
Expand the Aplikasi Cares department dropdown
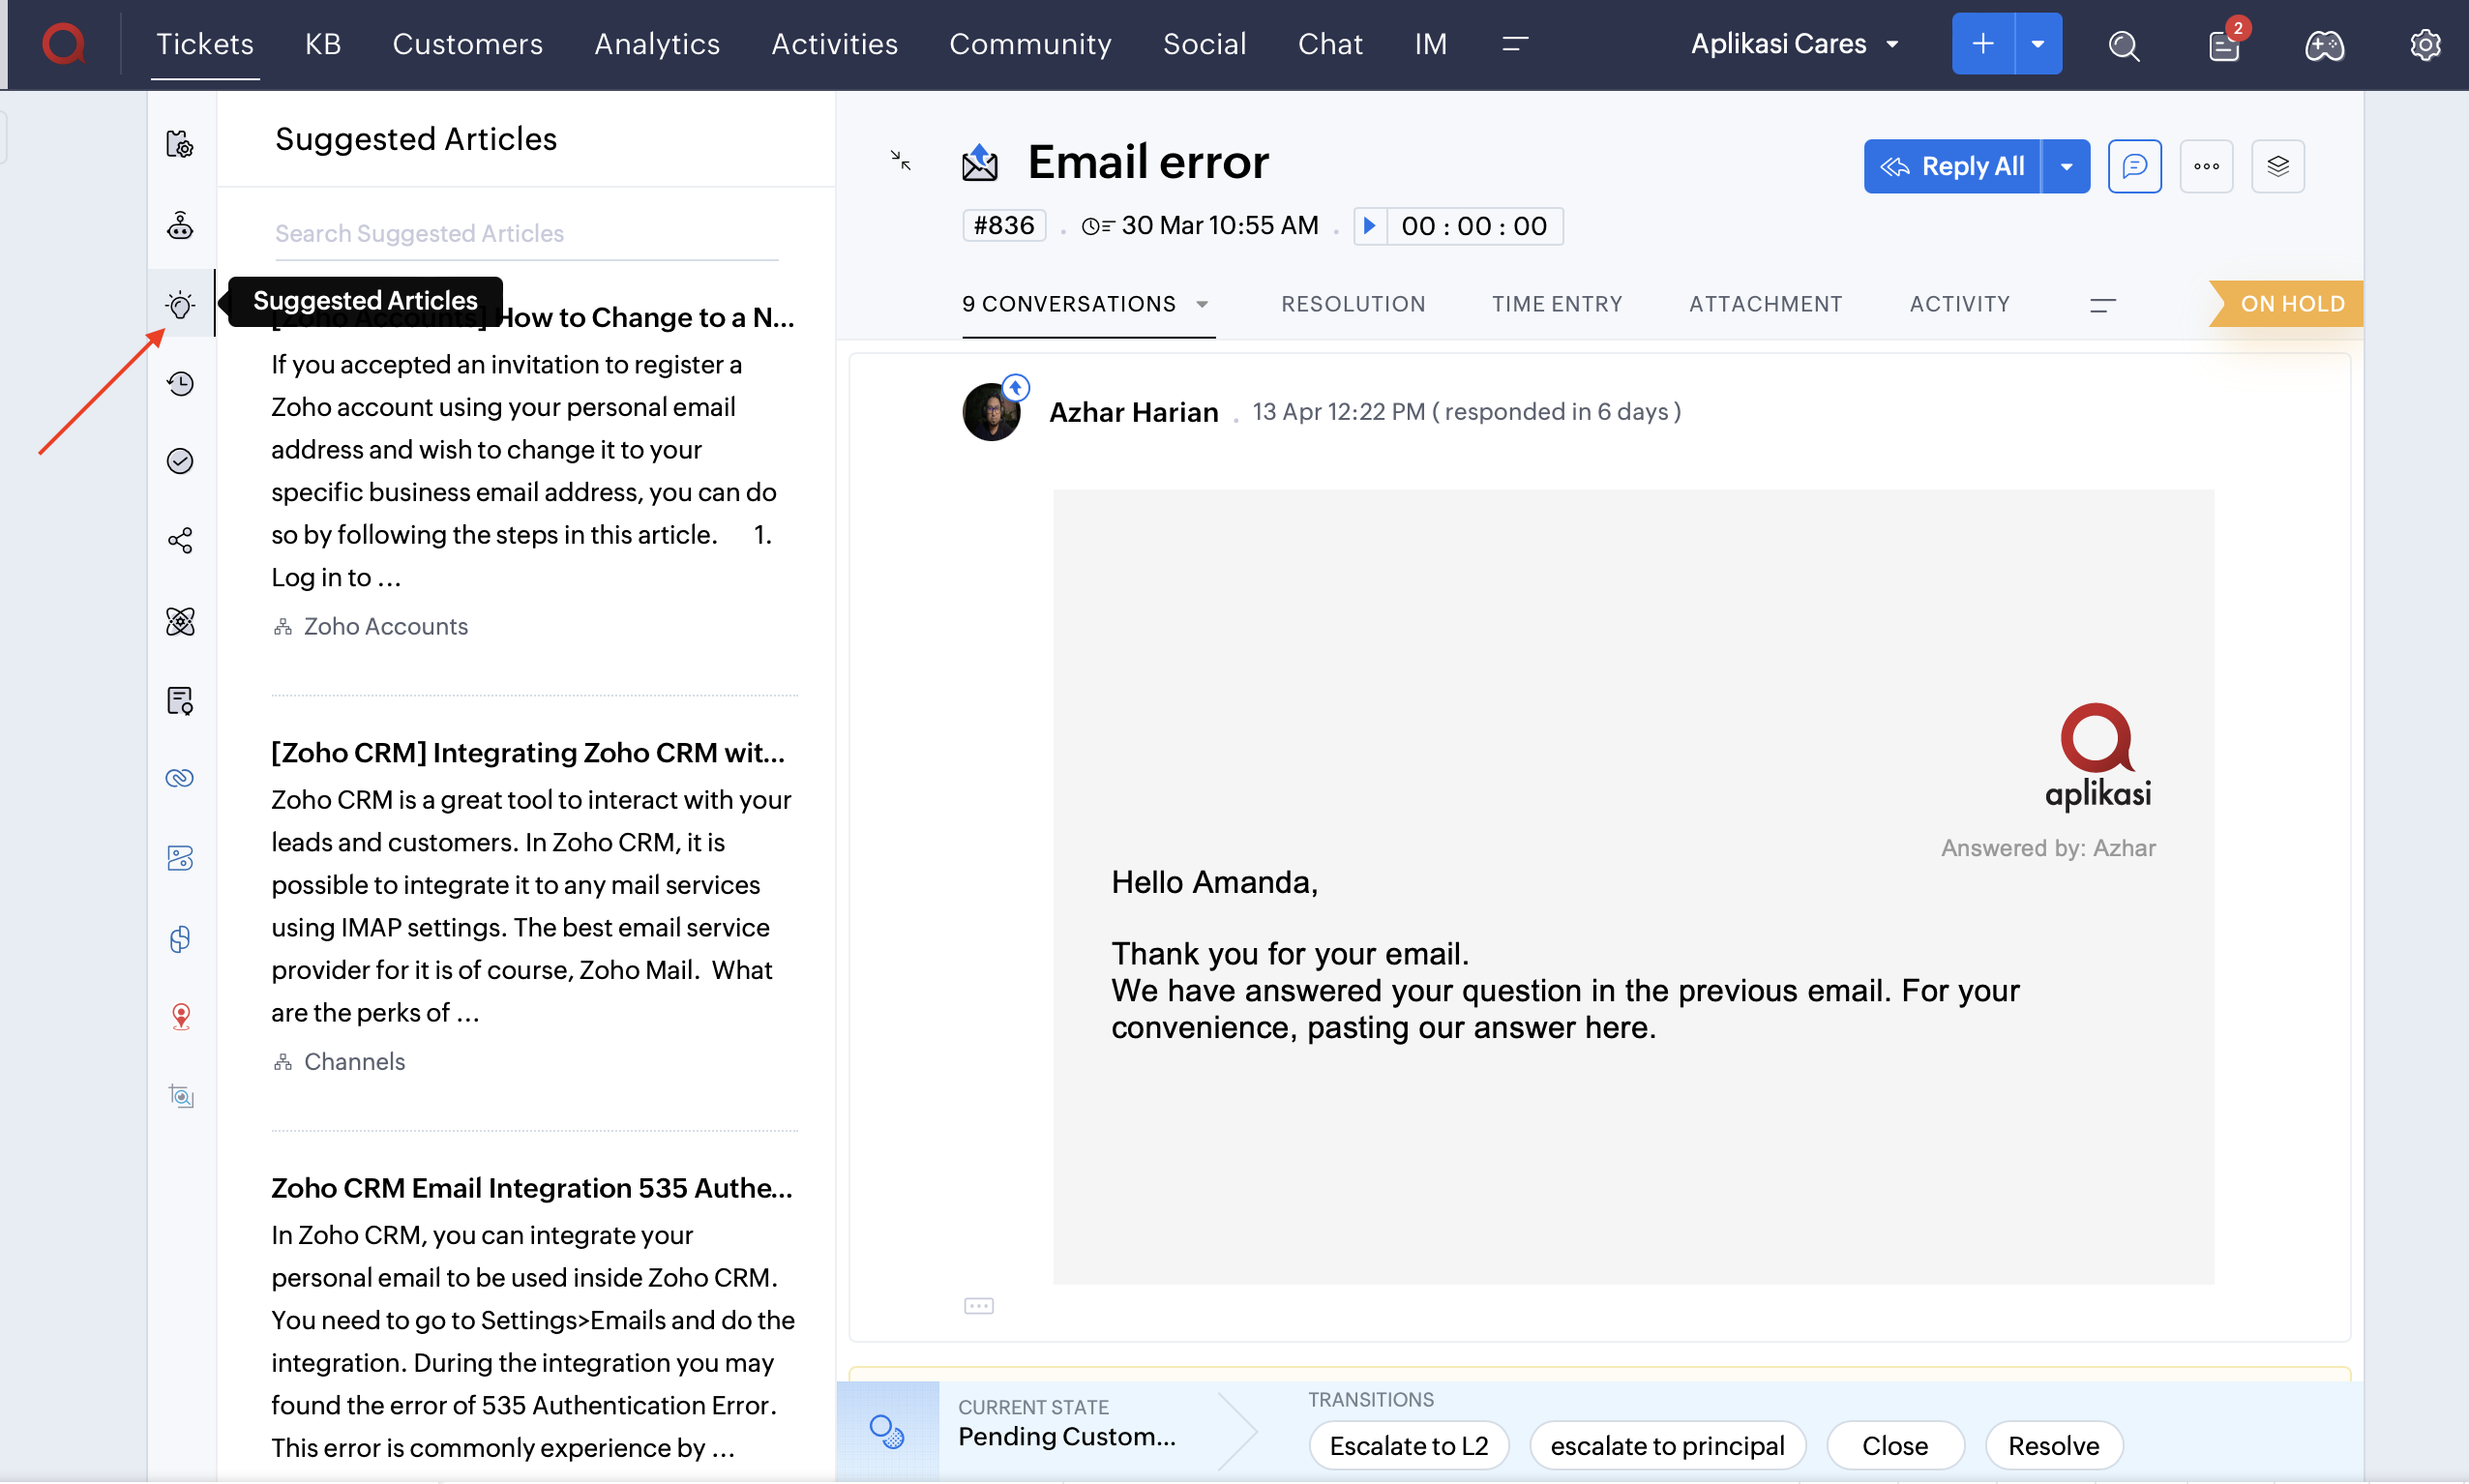[1795, 44]
